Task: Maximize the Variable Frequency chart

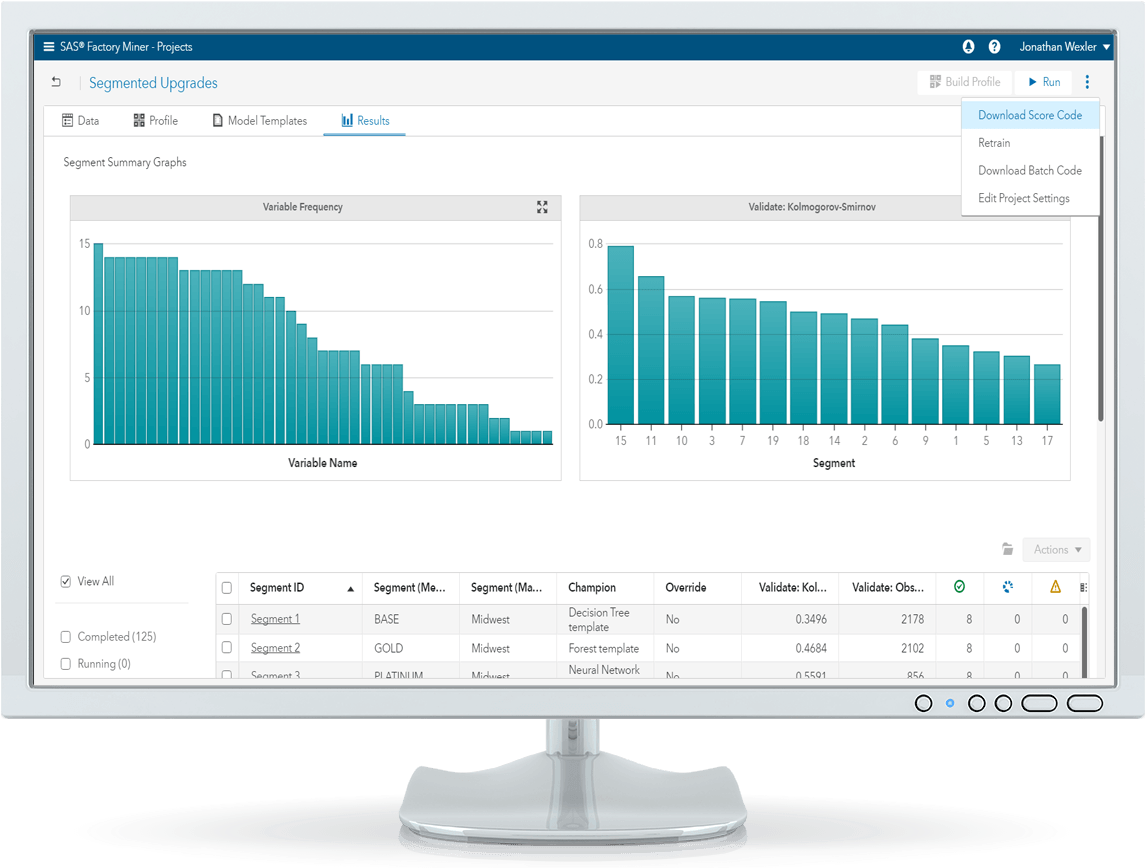Action: [542, 207]
